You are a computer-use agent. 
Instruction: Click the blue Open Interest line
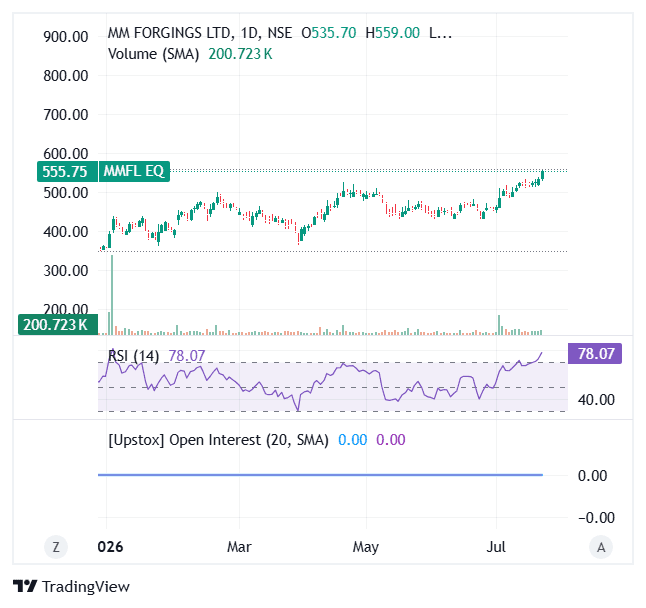(320, 475)
